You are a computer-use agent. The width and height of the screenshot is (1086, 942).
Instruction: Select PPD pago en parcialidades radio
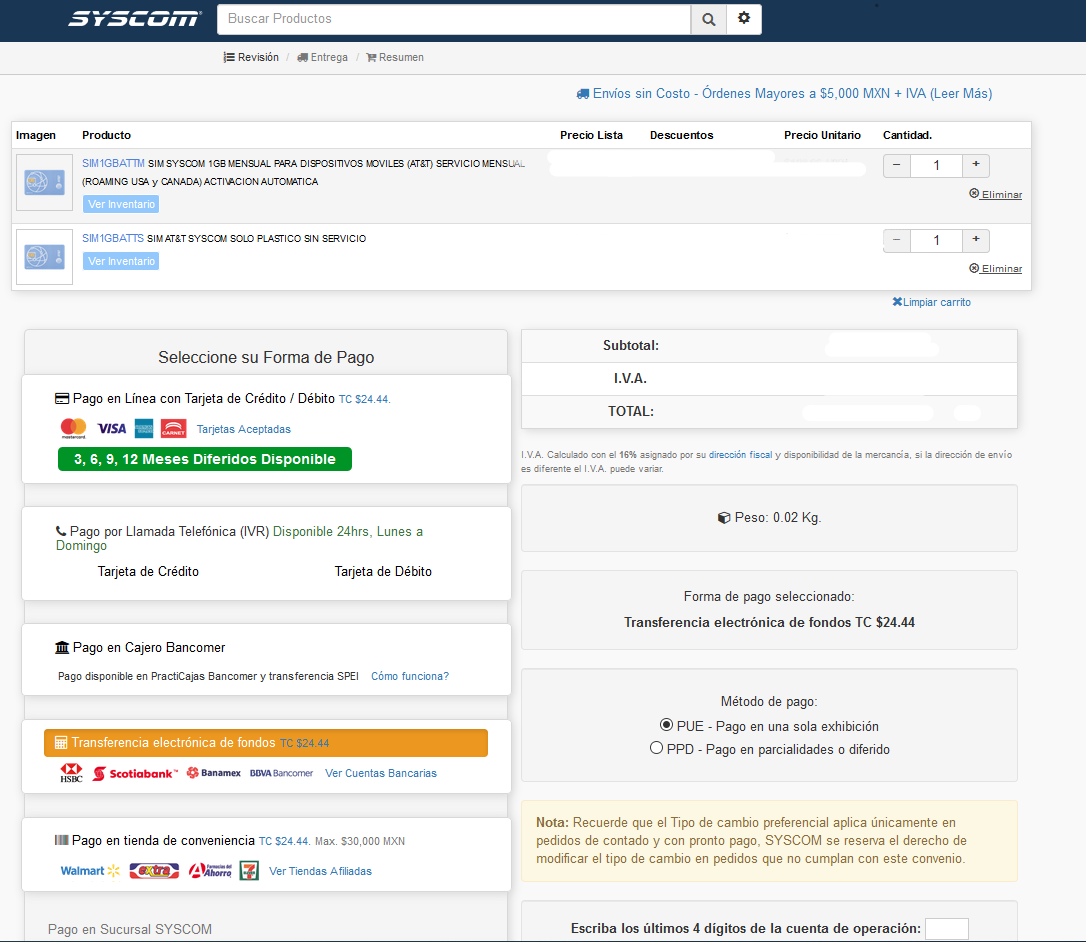pyautogui.click(x=656, y=748)
